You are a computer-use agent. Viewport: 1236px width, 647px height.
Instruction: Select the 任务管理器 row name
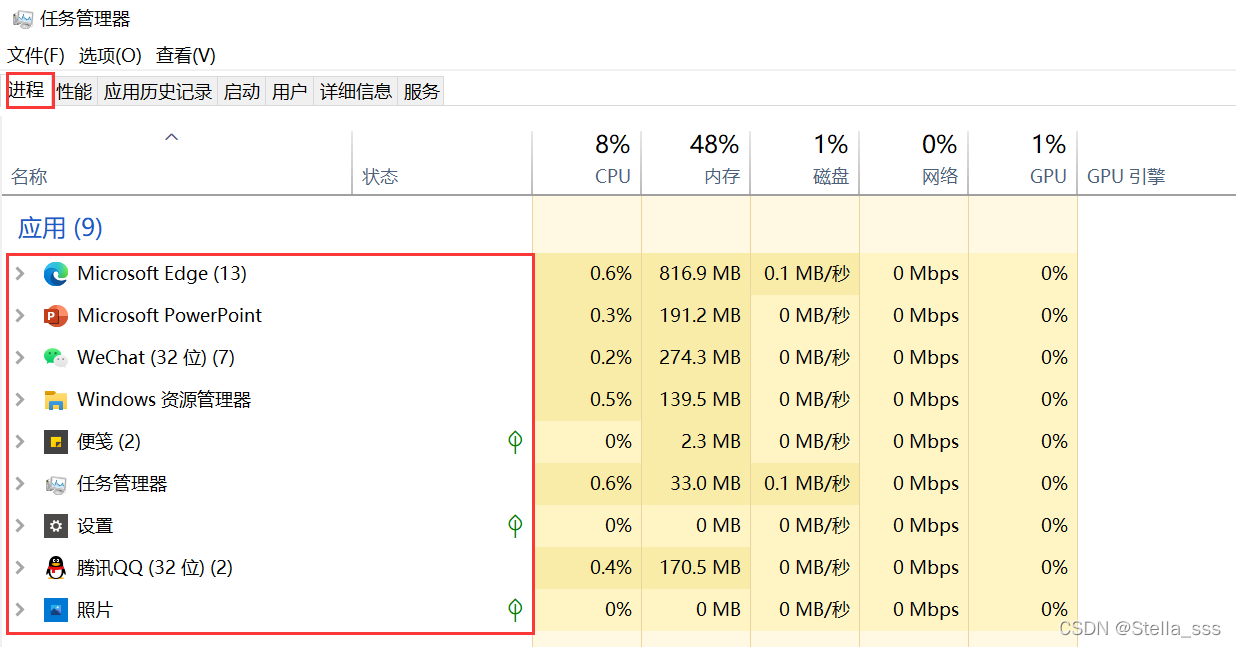pyautogui.click(x=122, y=484)
